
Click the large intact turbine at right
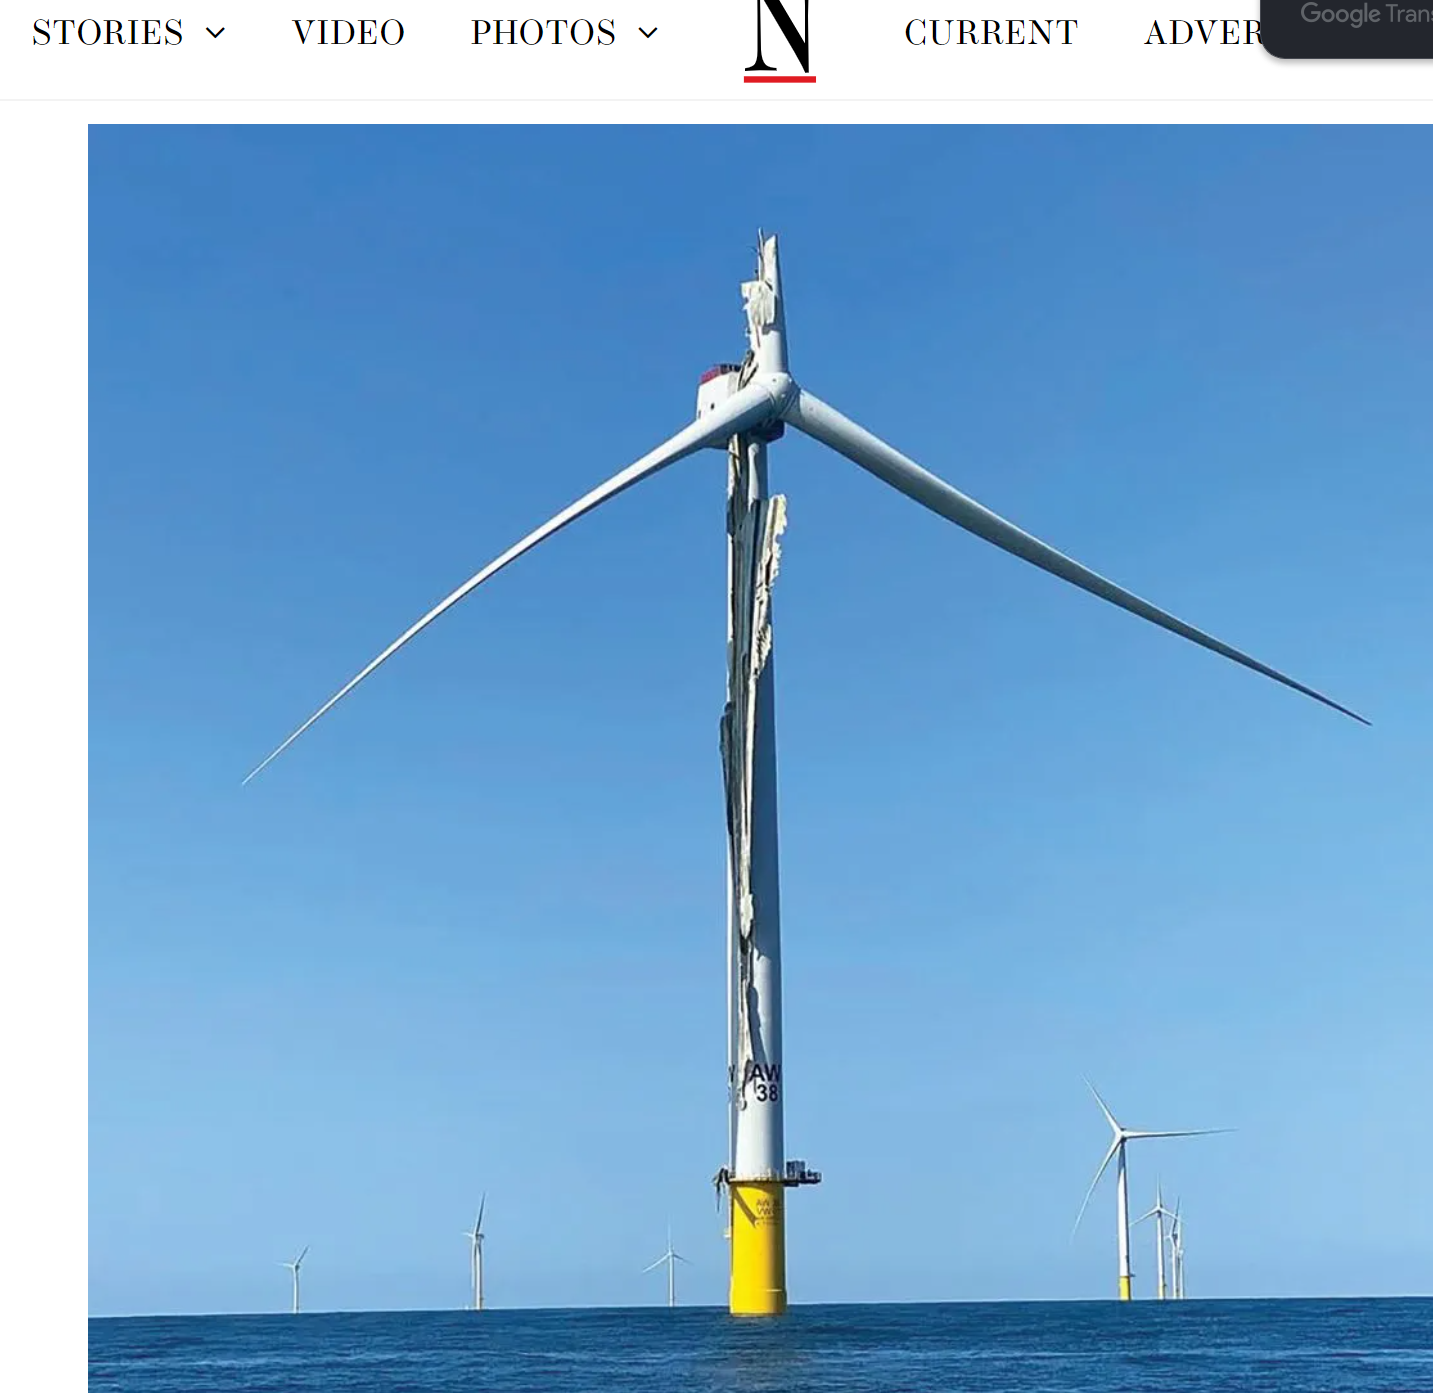click(1122, 1180)
